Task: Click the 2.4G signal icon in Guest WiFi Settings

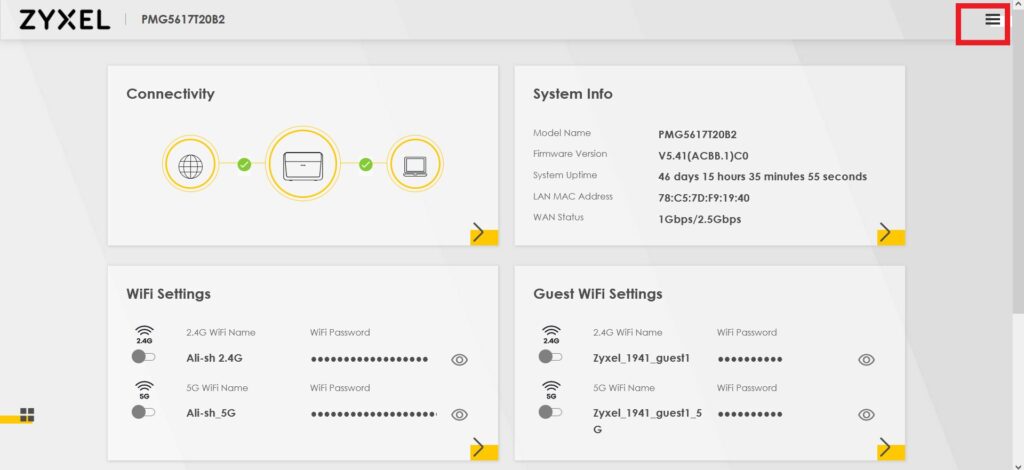Action: click(551, 334)
